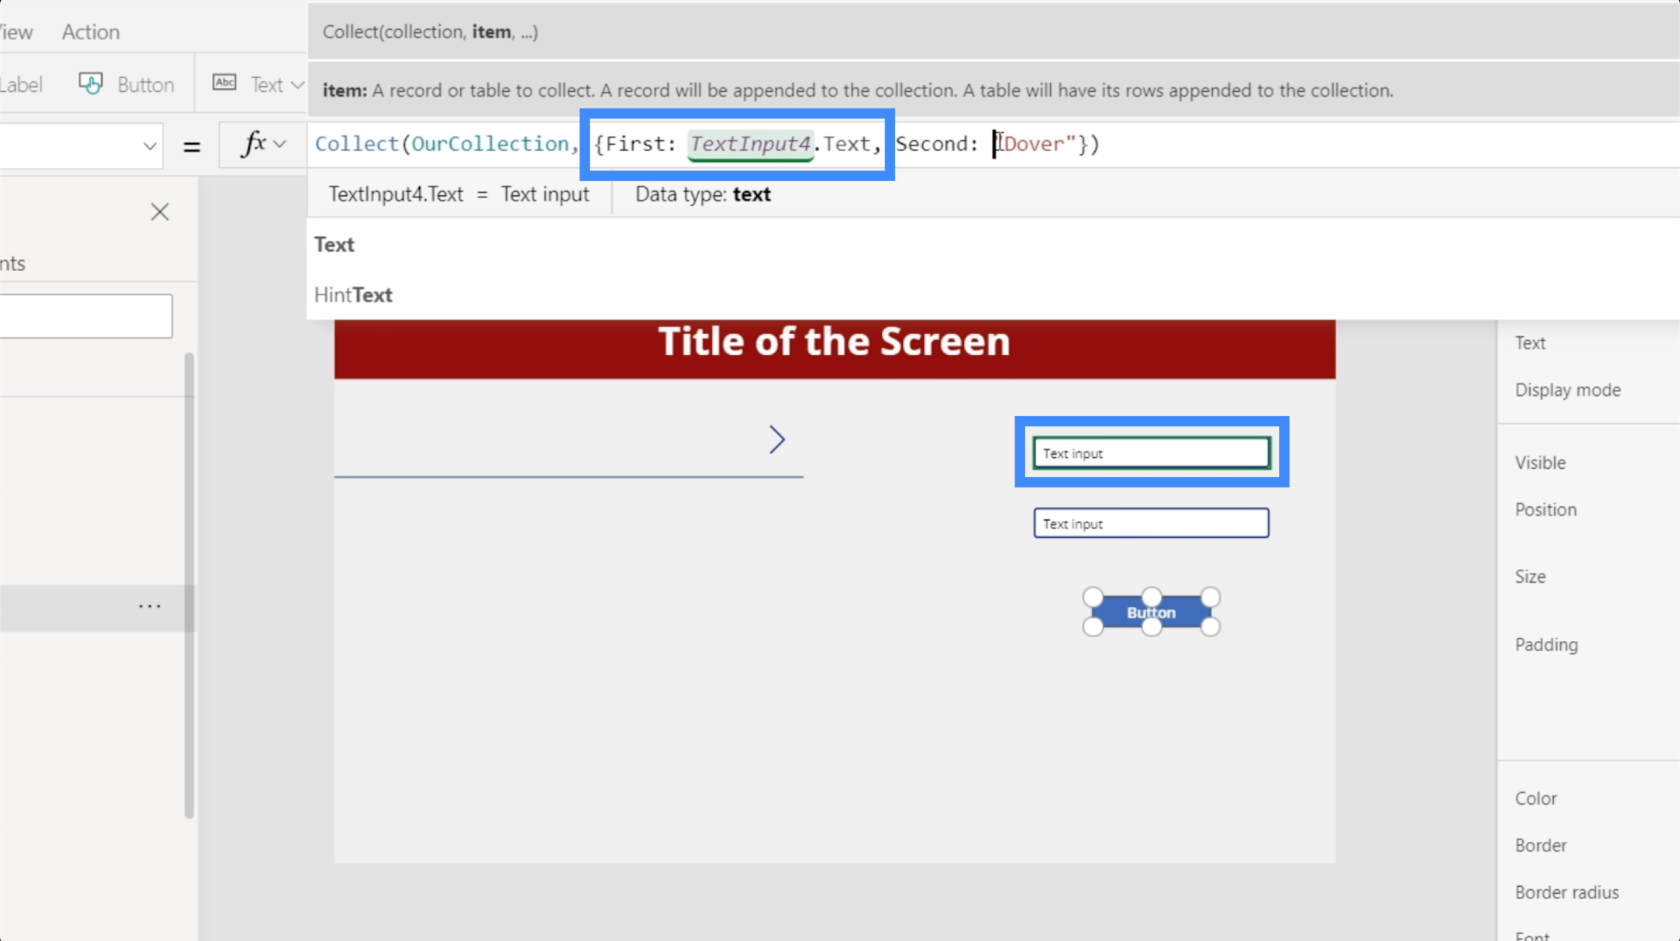Open the Action menu
1680x941 pixels.
point(90,32)
